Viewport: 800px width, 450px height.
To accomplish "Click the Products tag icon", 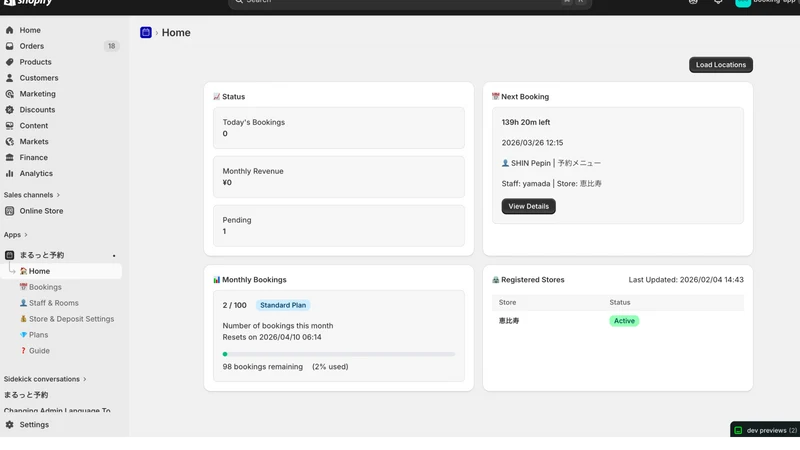I will coord(9,62).
